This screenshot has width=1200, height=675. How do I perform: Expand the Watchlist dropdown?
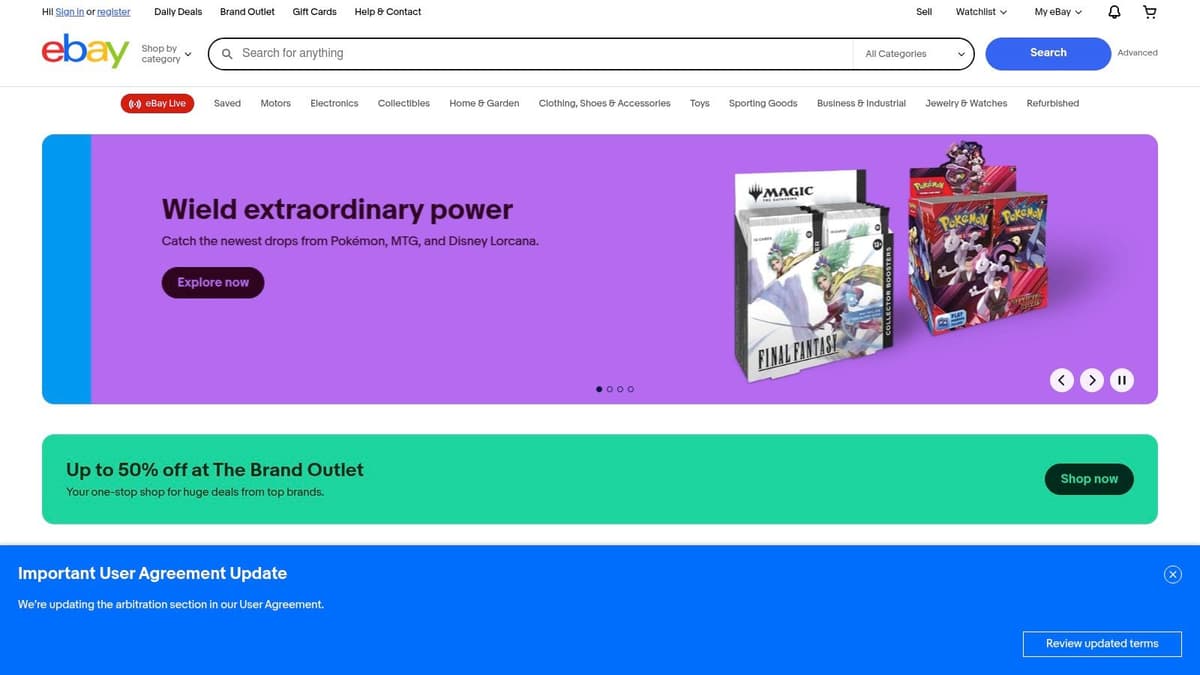point(981,12)
